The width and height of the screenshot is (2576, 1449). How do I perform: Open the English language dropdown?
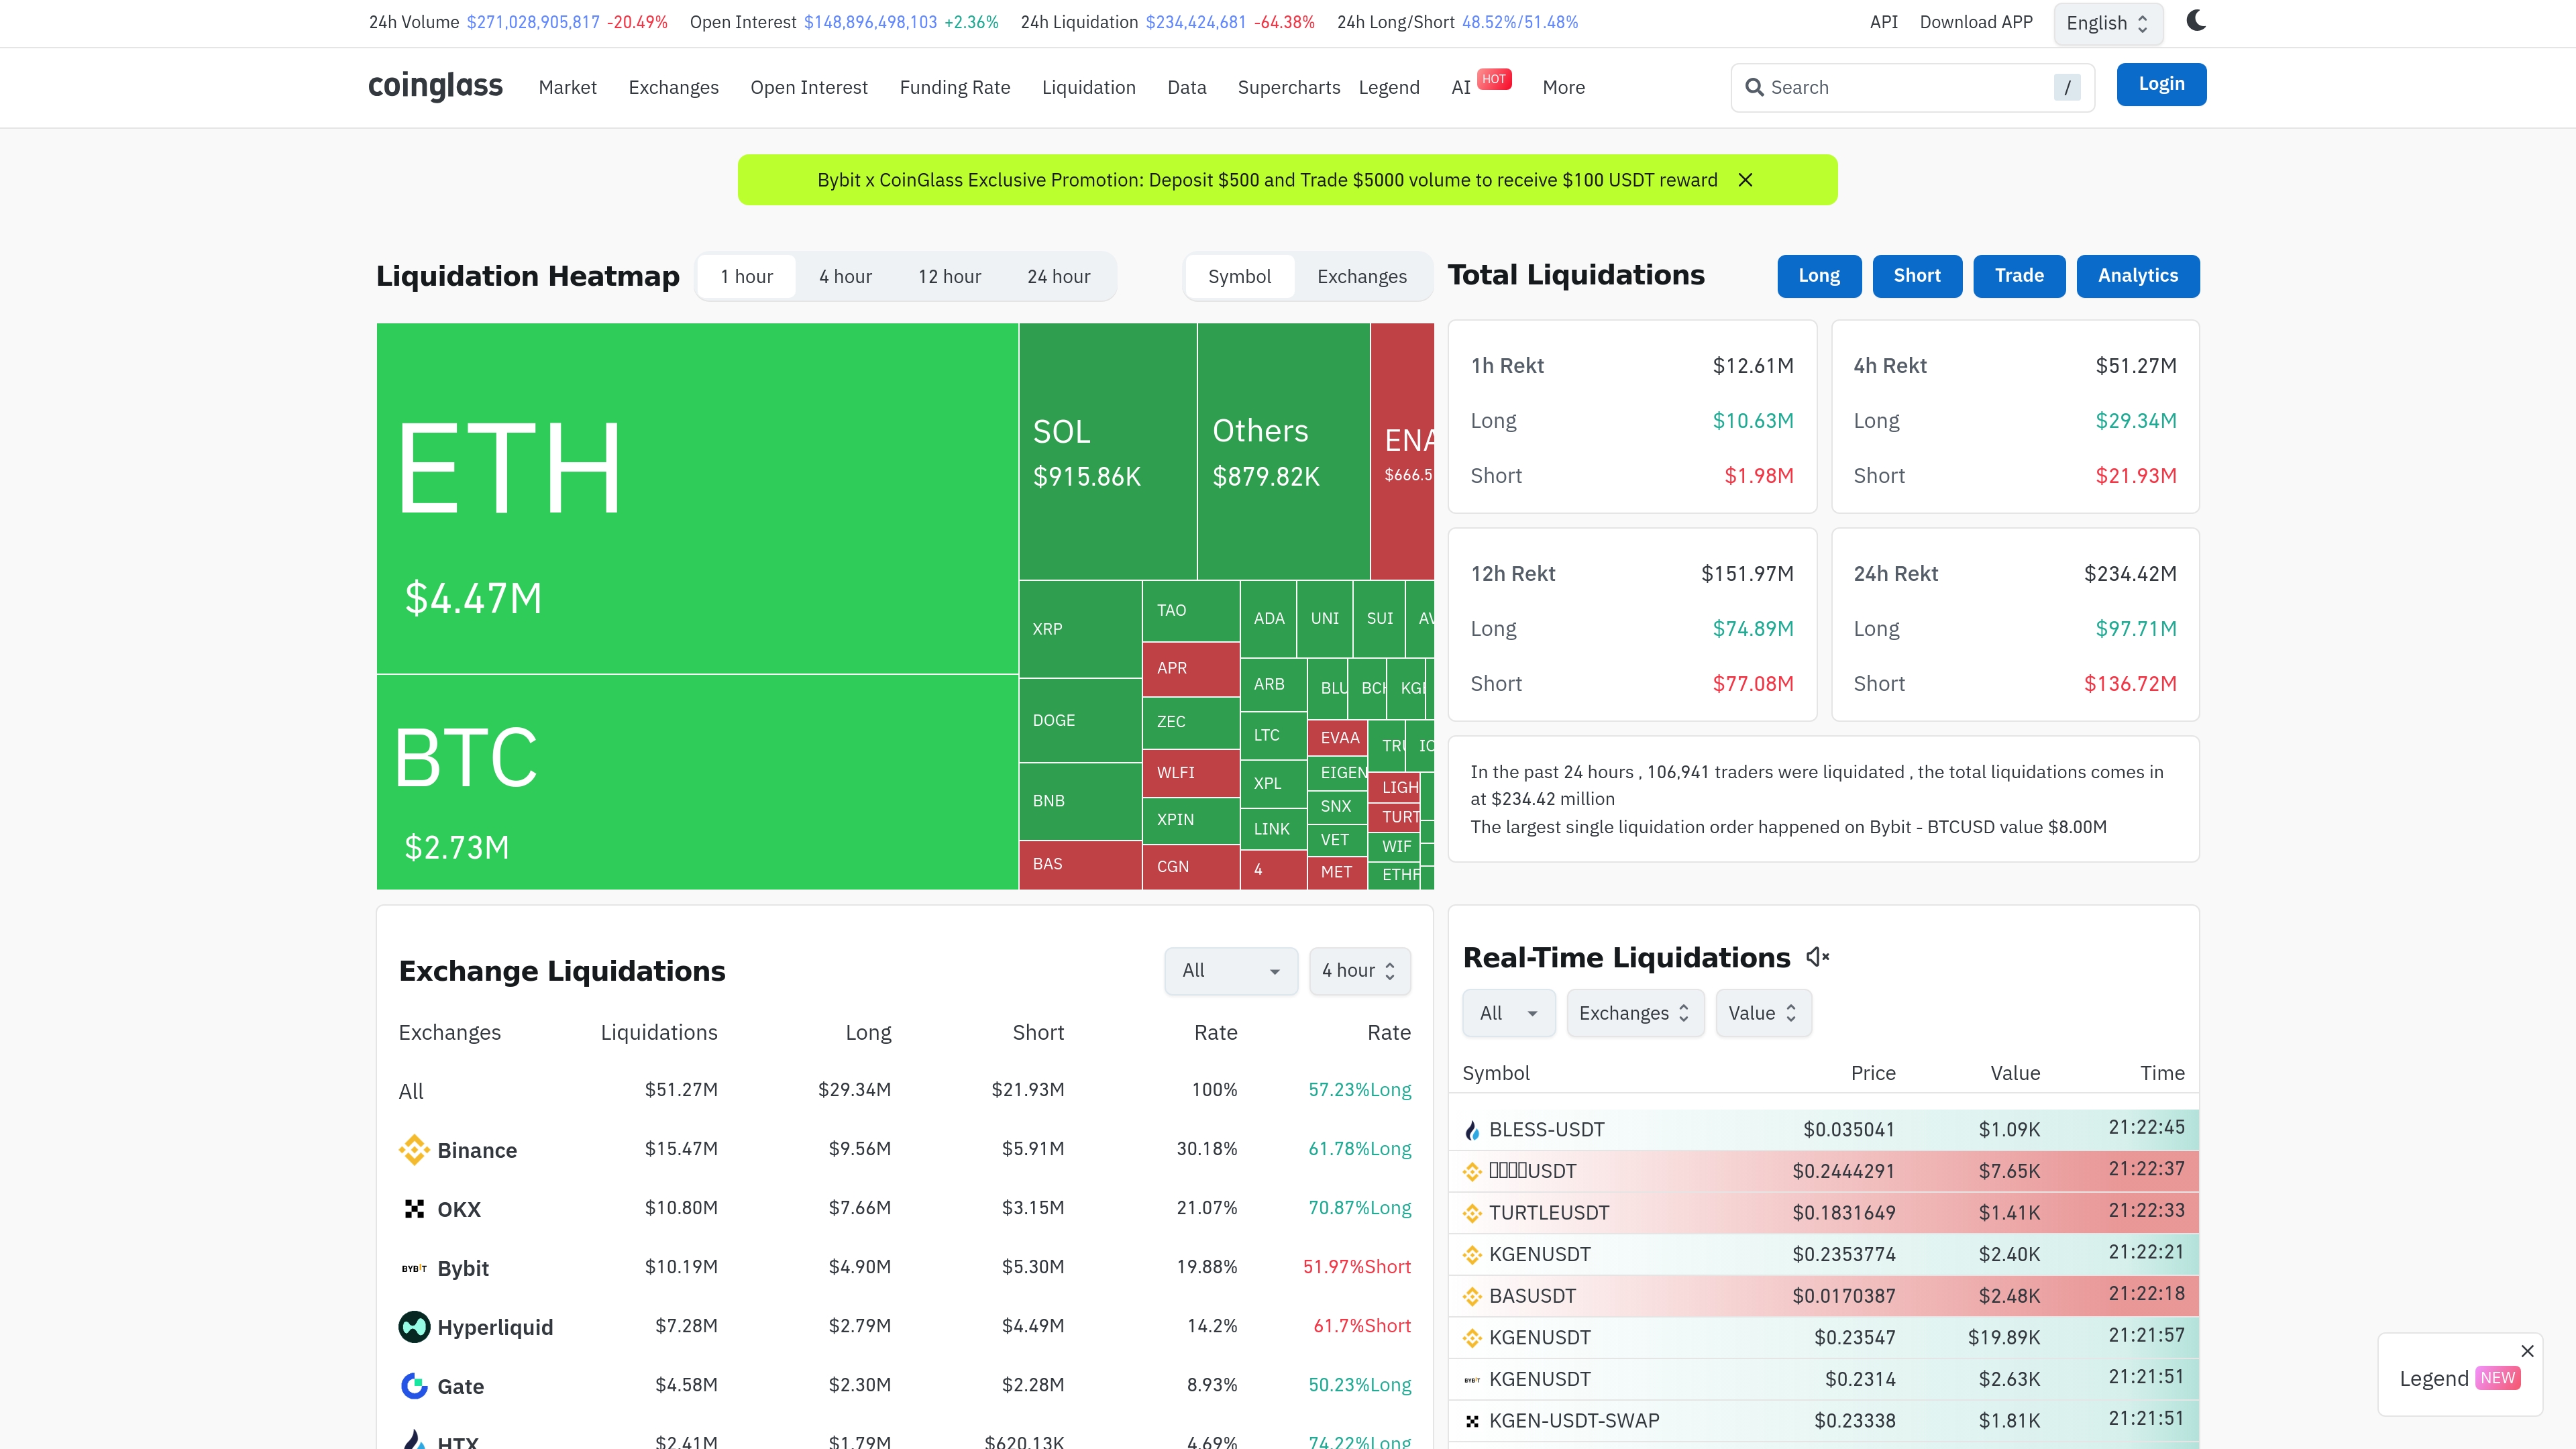[2107, 23]
